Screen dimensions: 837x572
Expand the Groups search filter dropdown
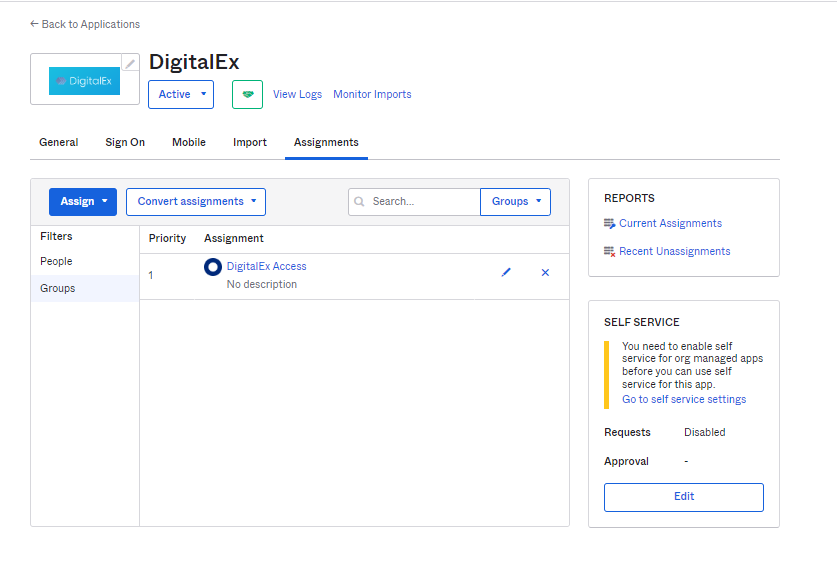point(515,202)
